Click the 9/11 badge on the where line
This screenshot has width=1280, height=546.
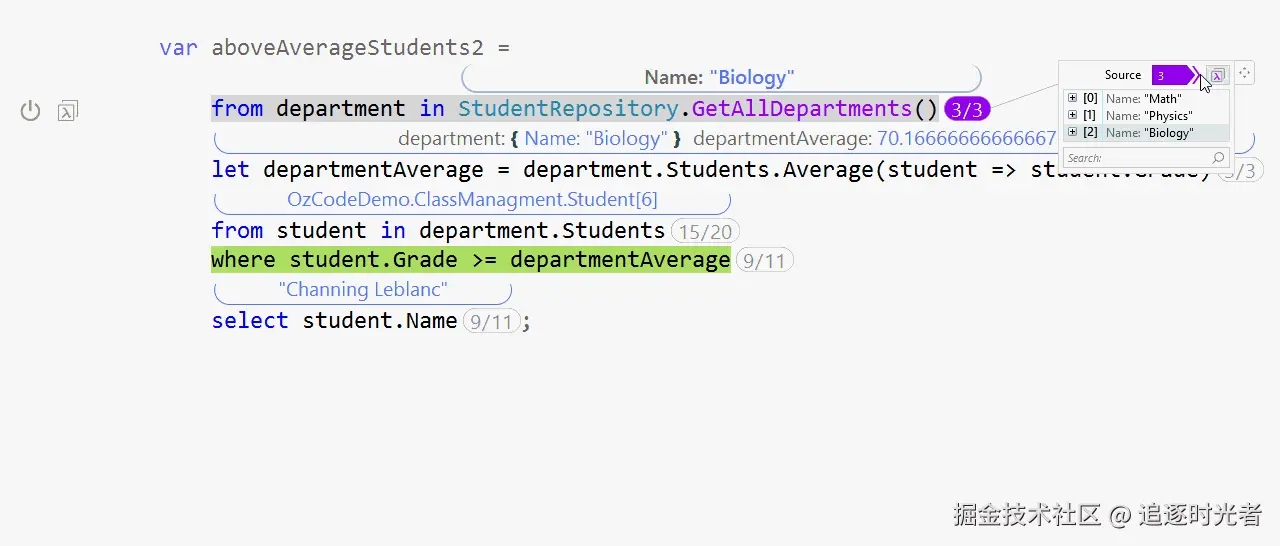[x=765, y=262]
